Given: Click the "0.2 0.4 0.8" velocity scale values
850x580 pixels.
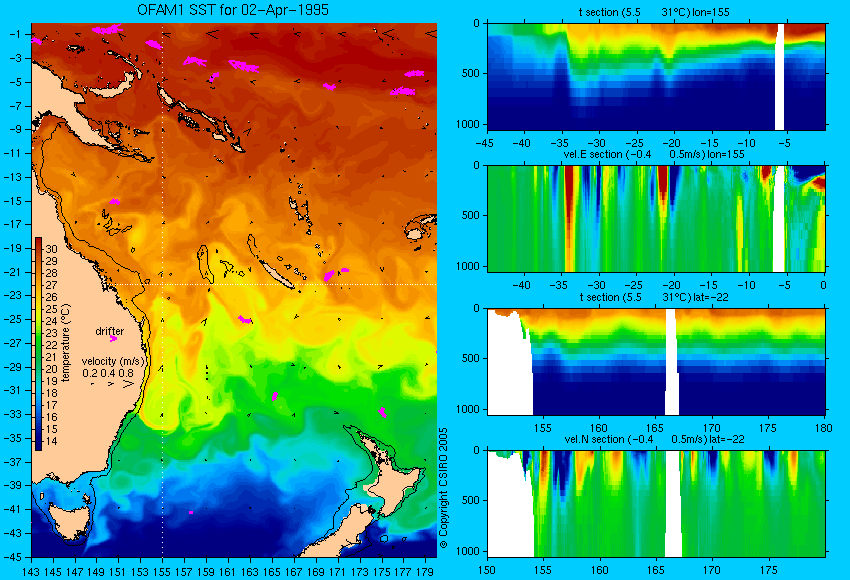Looking at the screenshot, I should click(x=108, y=373).
